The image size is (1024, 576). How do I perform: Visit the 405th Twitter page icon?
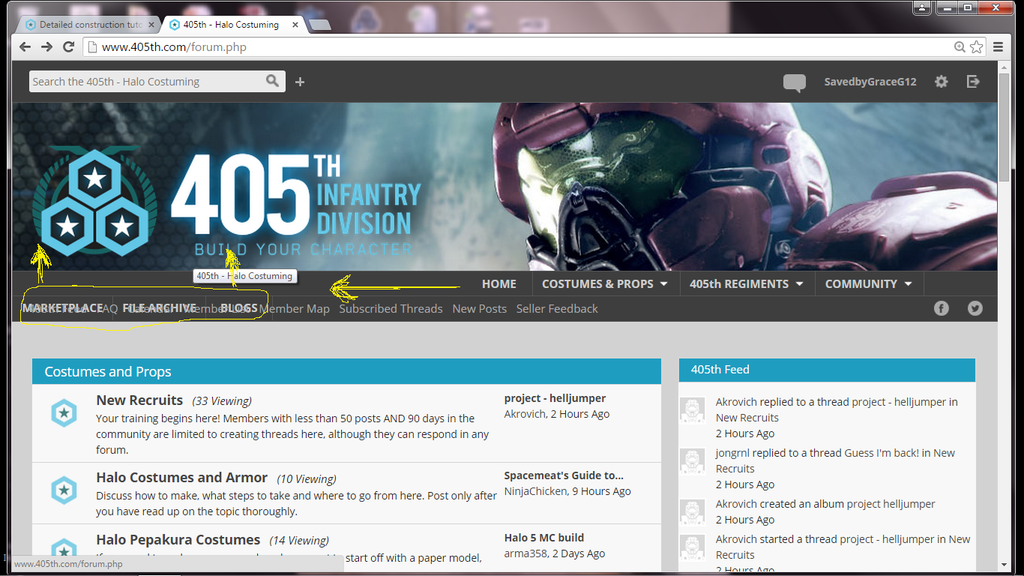(975, 308)
